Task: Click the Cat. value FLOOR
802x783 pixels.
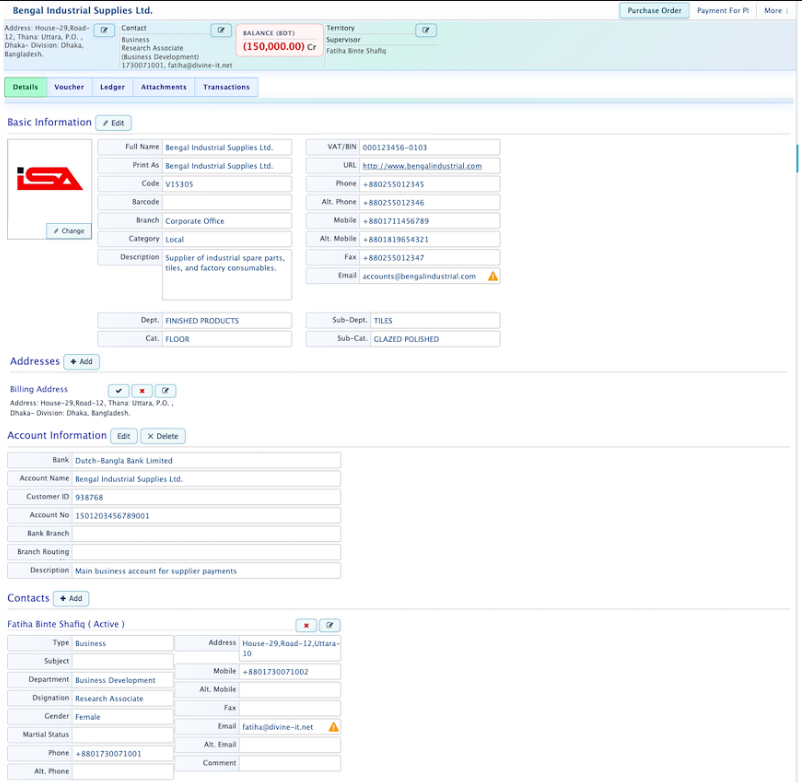Action: coord(227,339)
